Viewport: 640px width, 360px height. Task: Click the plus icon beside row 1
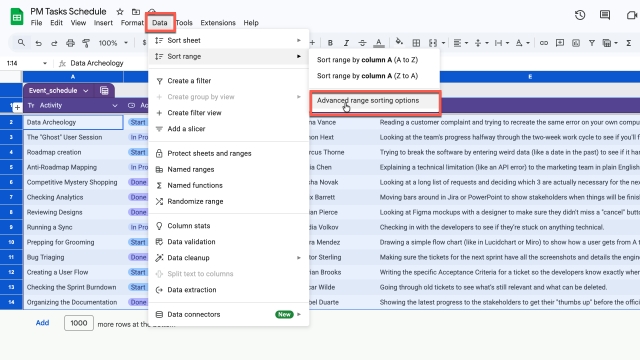point(17,108)
